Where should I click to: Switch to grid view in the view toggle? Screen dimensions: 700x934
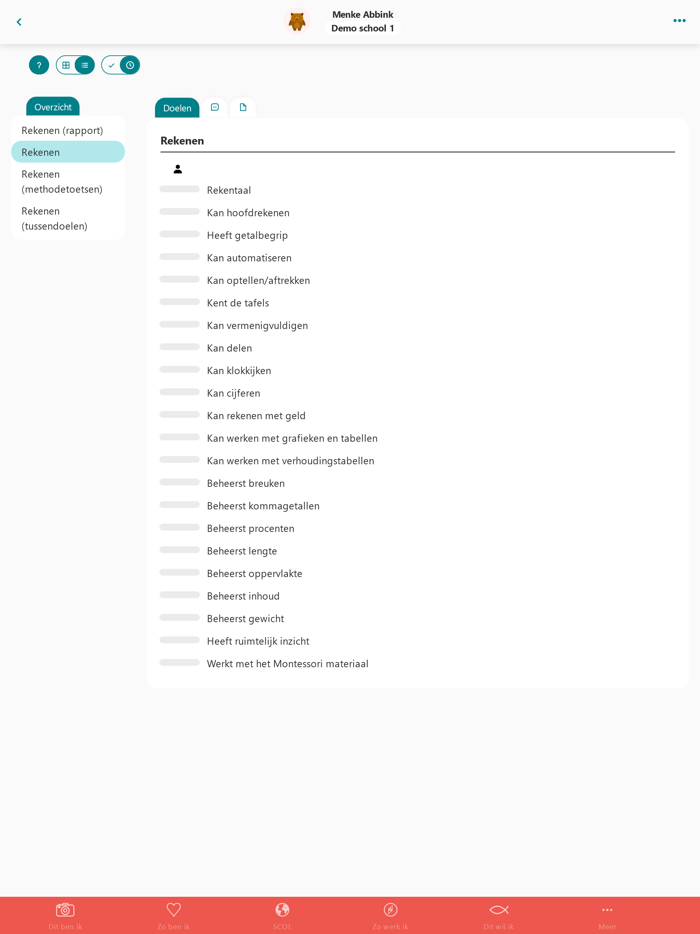66,64
